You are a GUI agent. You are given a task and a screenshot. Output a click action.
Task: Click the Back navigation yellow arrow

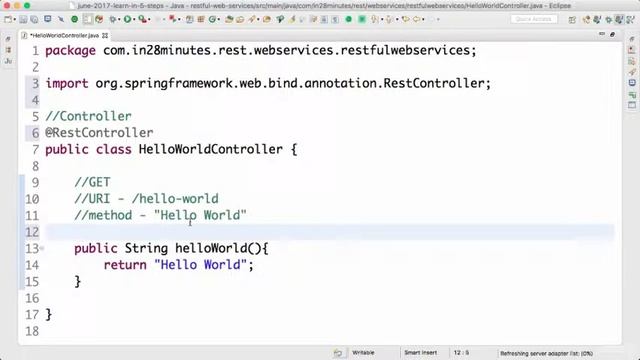click(416, 19)
